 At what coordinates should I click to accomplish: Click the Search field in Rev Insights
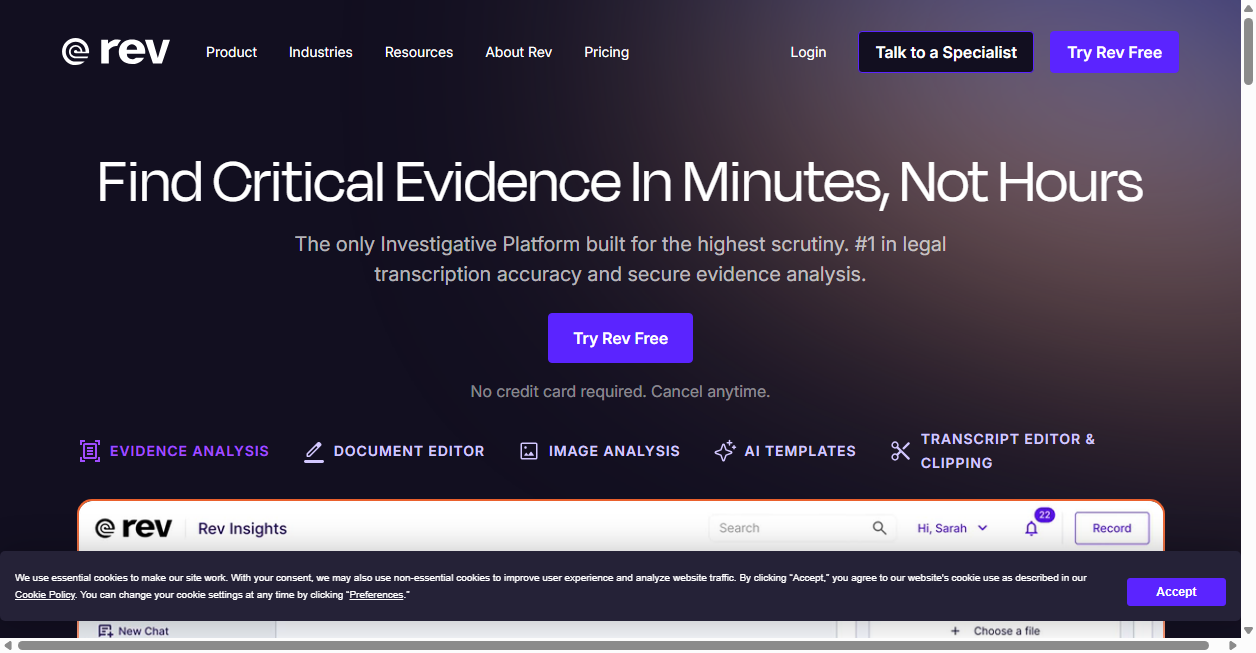click(802, 528)
